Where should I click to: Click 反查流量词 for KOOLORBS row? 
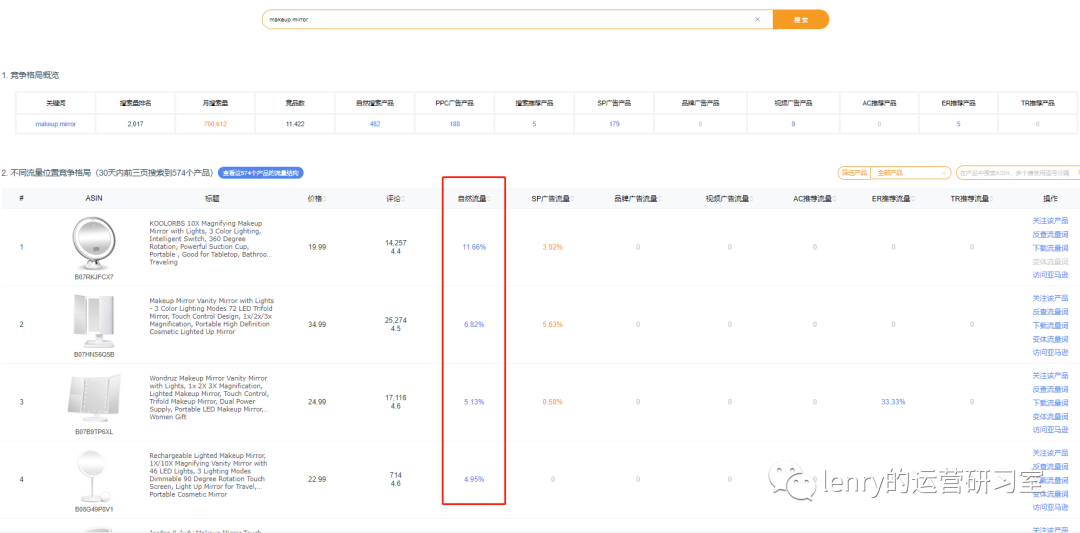pyautogui.click(x=1050, y=234)
